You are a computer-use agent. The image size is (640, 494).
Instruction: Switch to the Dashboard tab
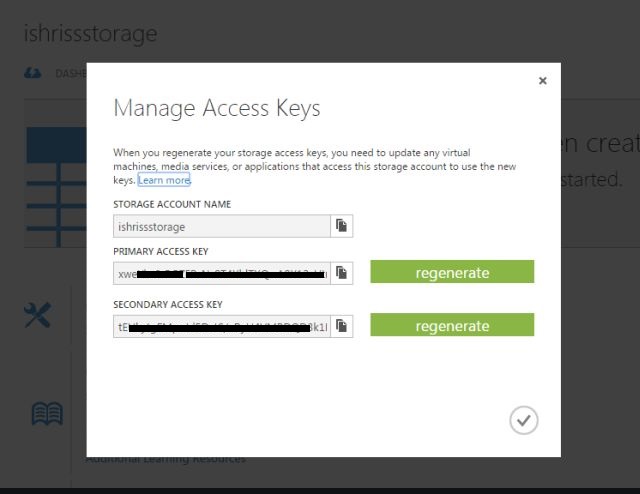coord(70,73)
